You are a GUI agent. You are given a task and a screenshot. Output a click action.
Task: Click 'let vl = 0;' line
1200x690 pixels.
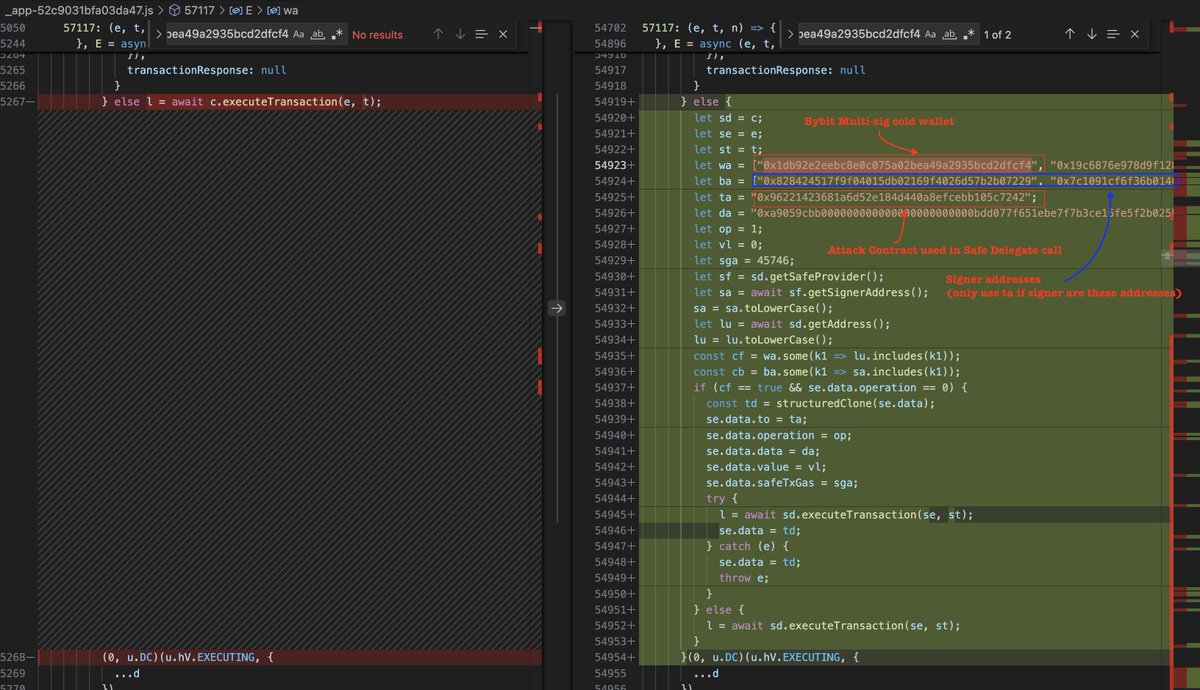[x=730, y=244]
